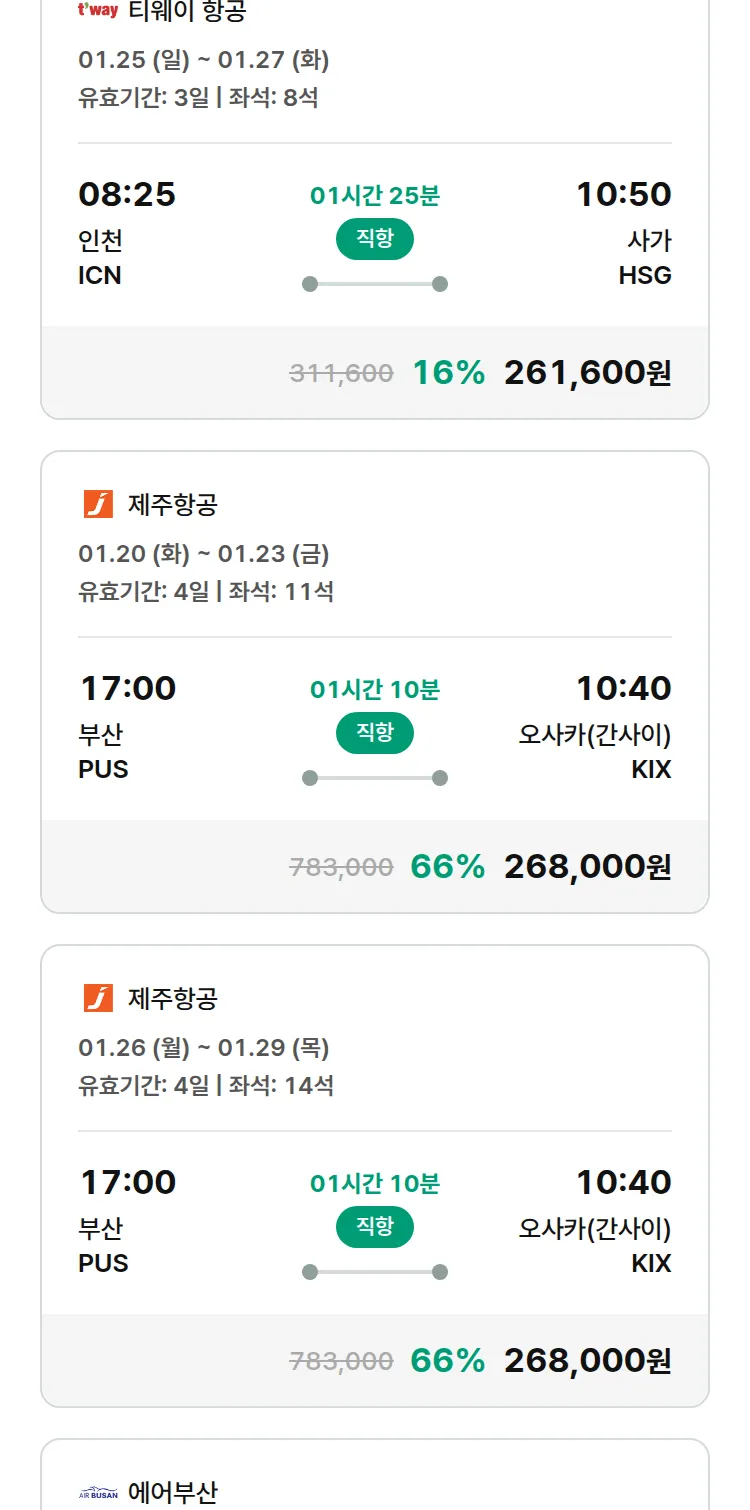
Task: Click the 티웨이 항공 airline name
Action: 187,11
